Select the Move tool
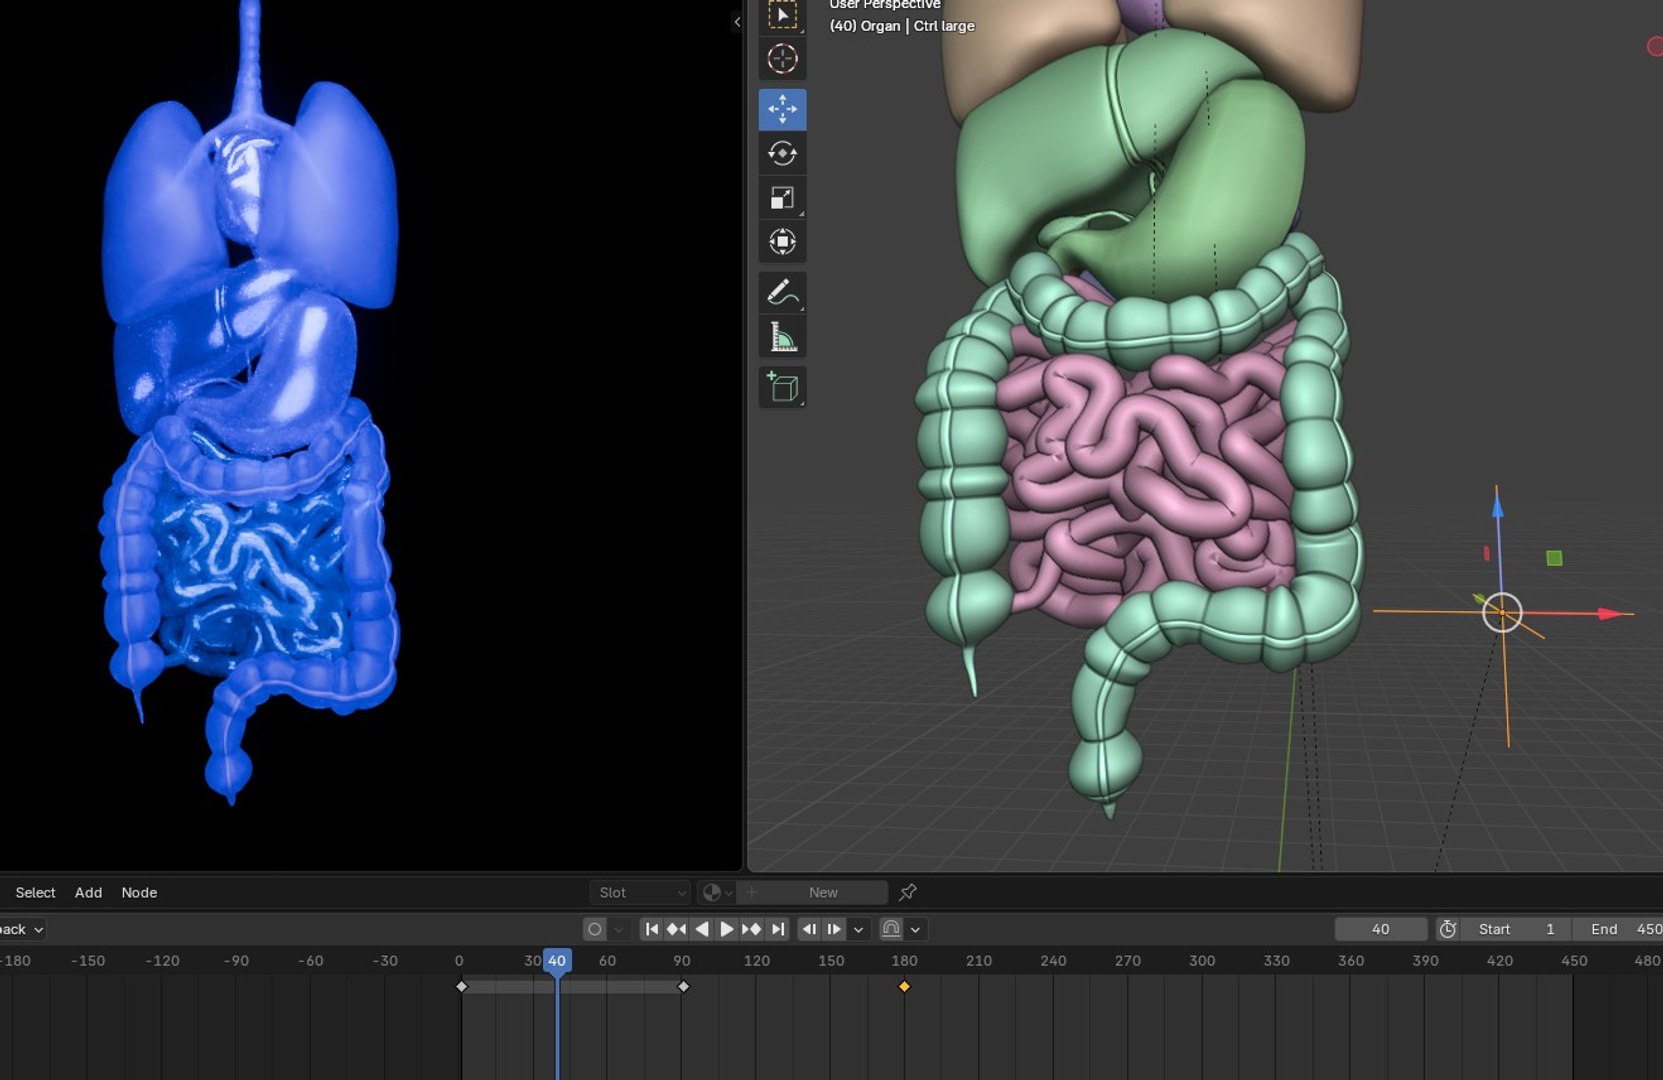The height and width of the screenshot is (1080, 1663). (782, 109)
